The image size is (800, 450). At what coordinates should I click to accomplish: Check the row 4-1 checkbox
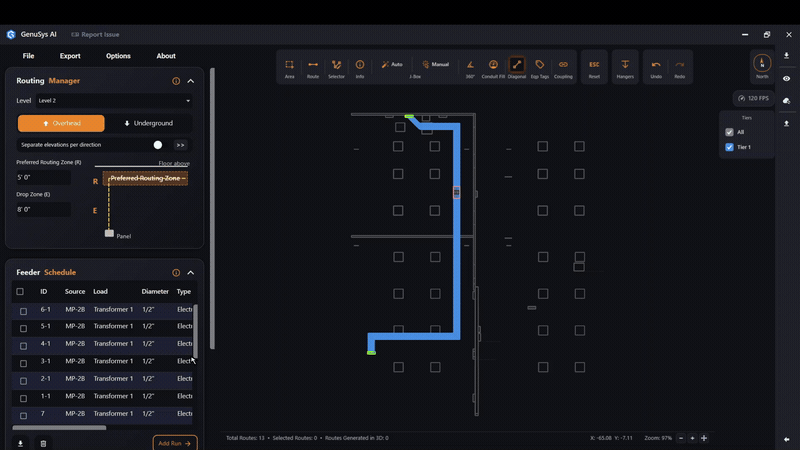pyautogui.click(x=23, y=346)
